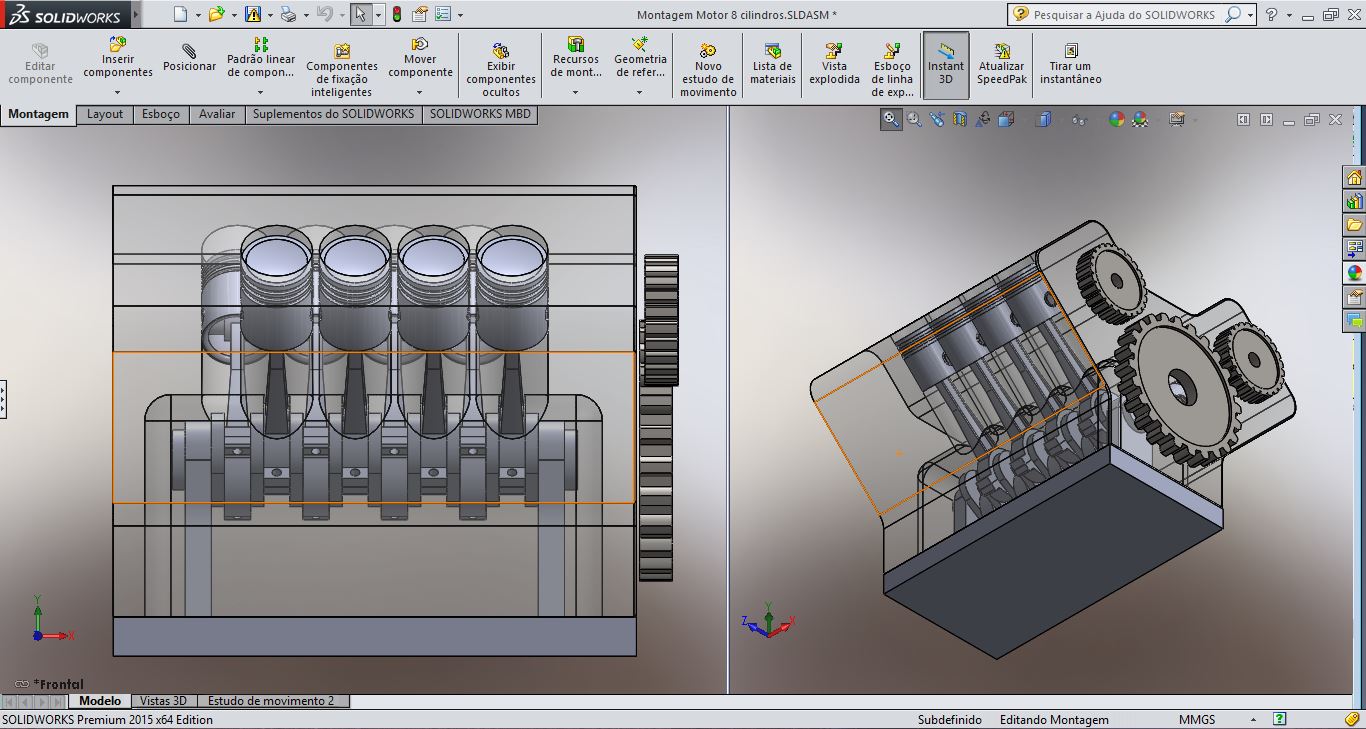Toggle the Select cursor tool
Viewport: 1366px width, 729px height.
click(x=360, y=15)
